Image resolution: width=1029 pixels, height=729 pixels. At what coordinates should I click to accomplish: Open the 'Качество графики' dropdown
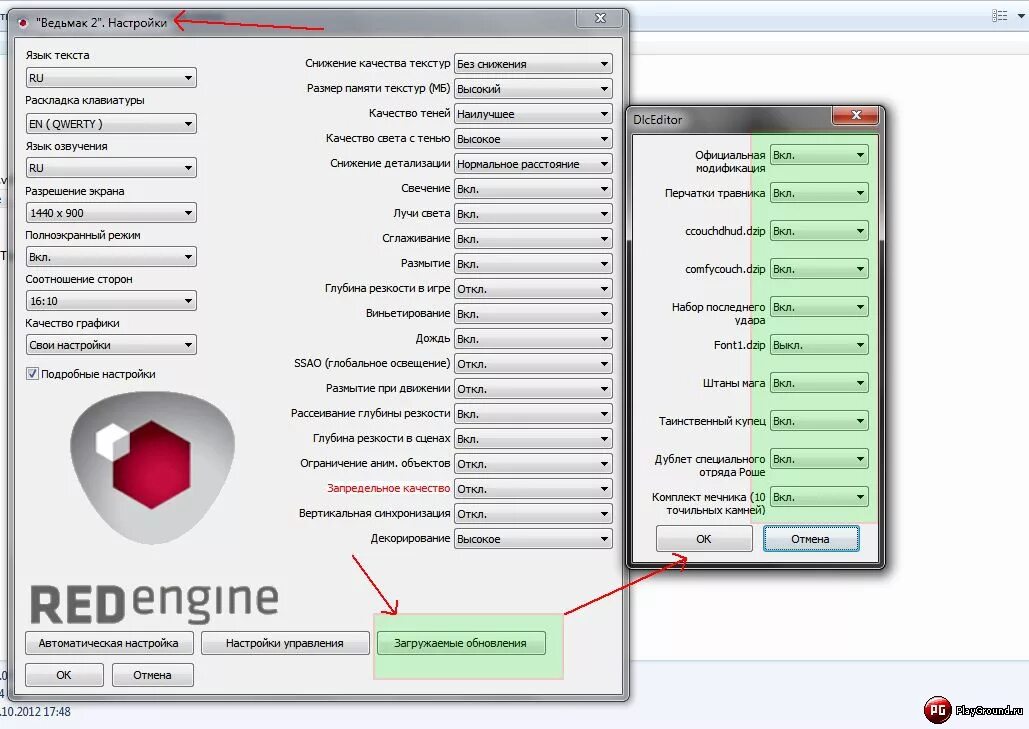[x=111, y=344]
